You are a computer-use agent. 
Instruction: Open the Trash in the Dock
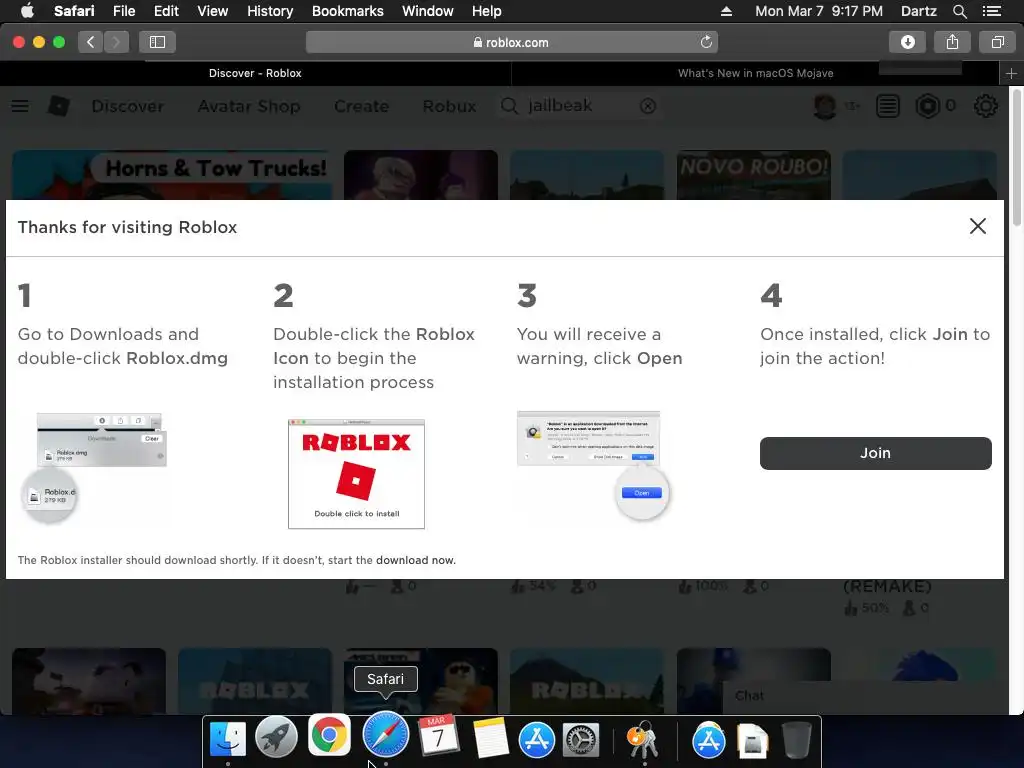click(797, 739)
